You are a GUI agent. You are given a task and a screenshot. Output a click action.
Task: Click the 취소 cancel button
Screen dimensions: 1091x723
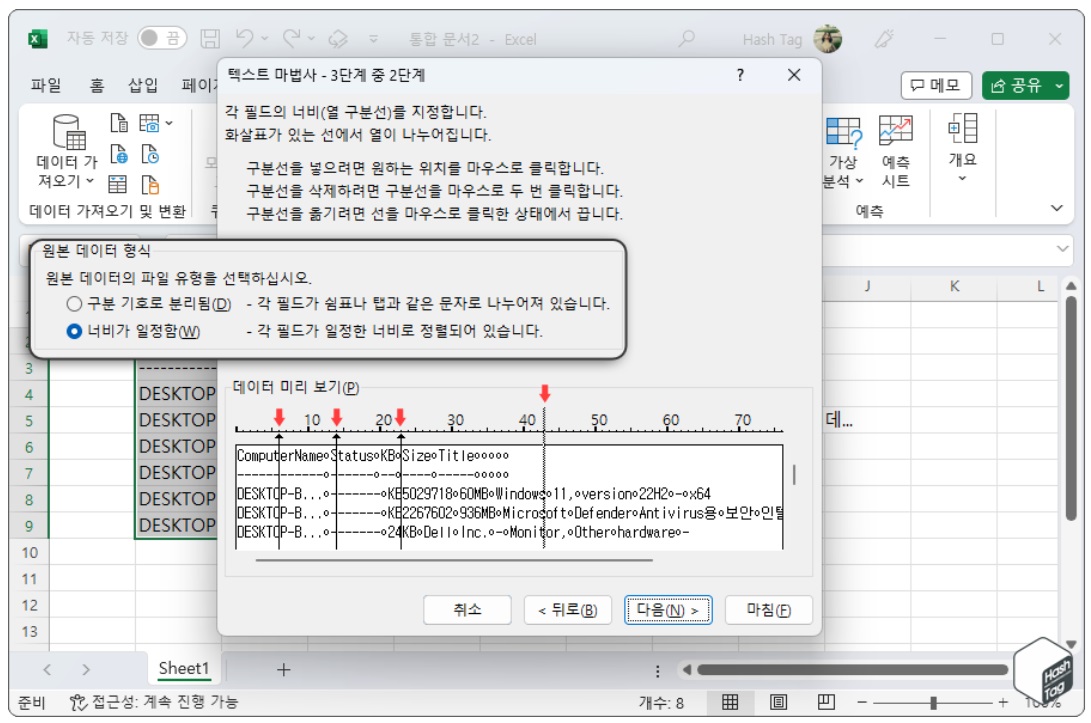pos(467,610)
